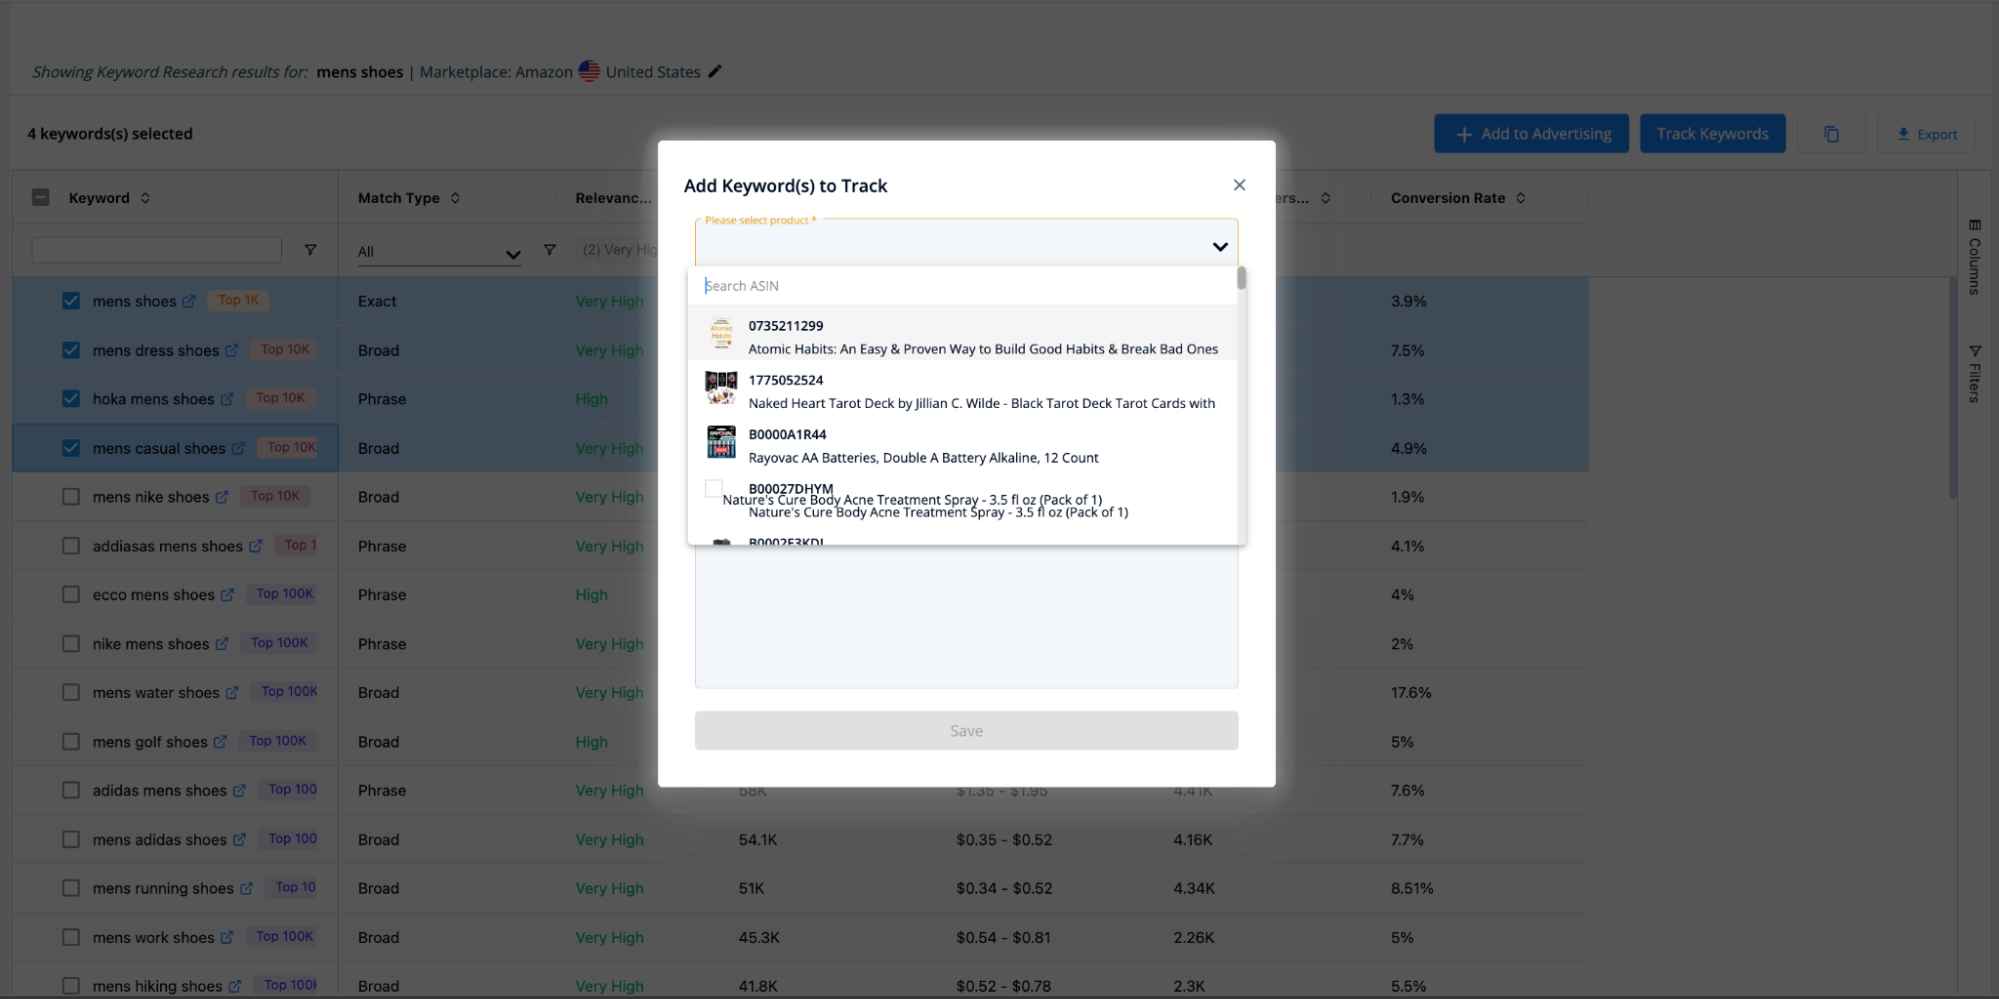Open the Columns side panel
This screenshot has height=999, width=1999.
point(1975,256)
